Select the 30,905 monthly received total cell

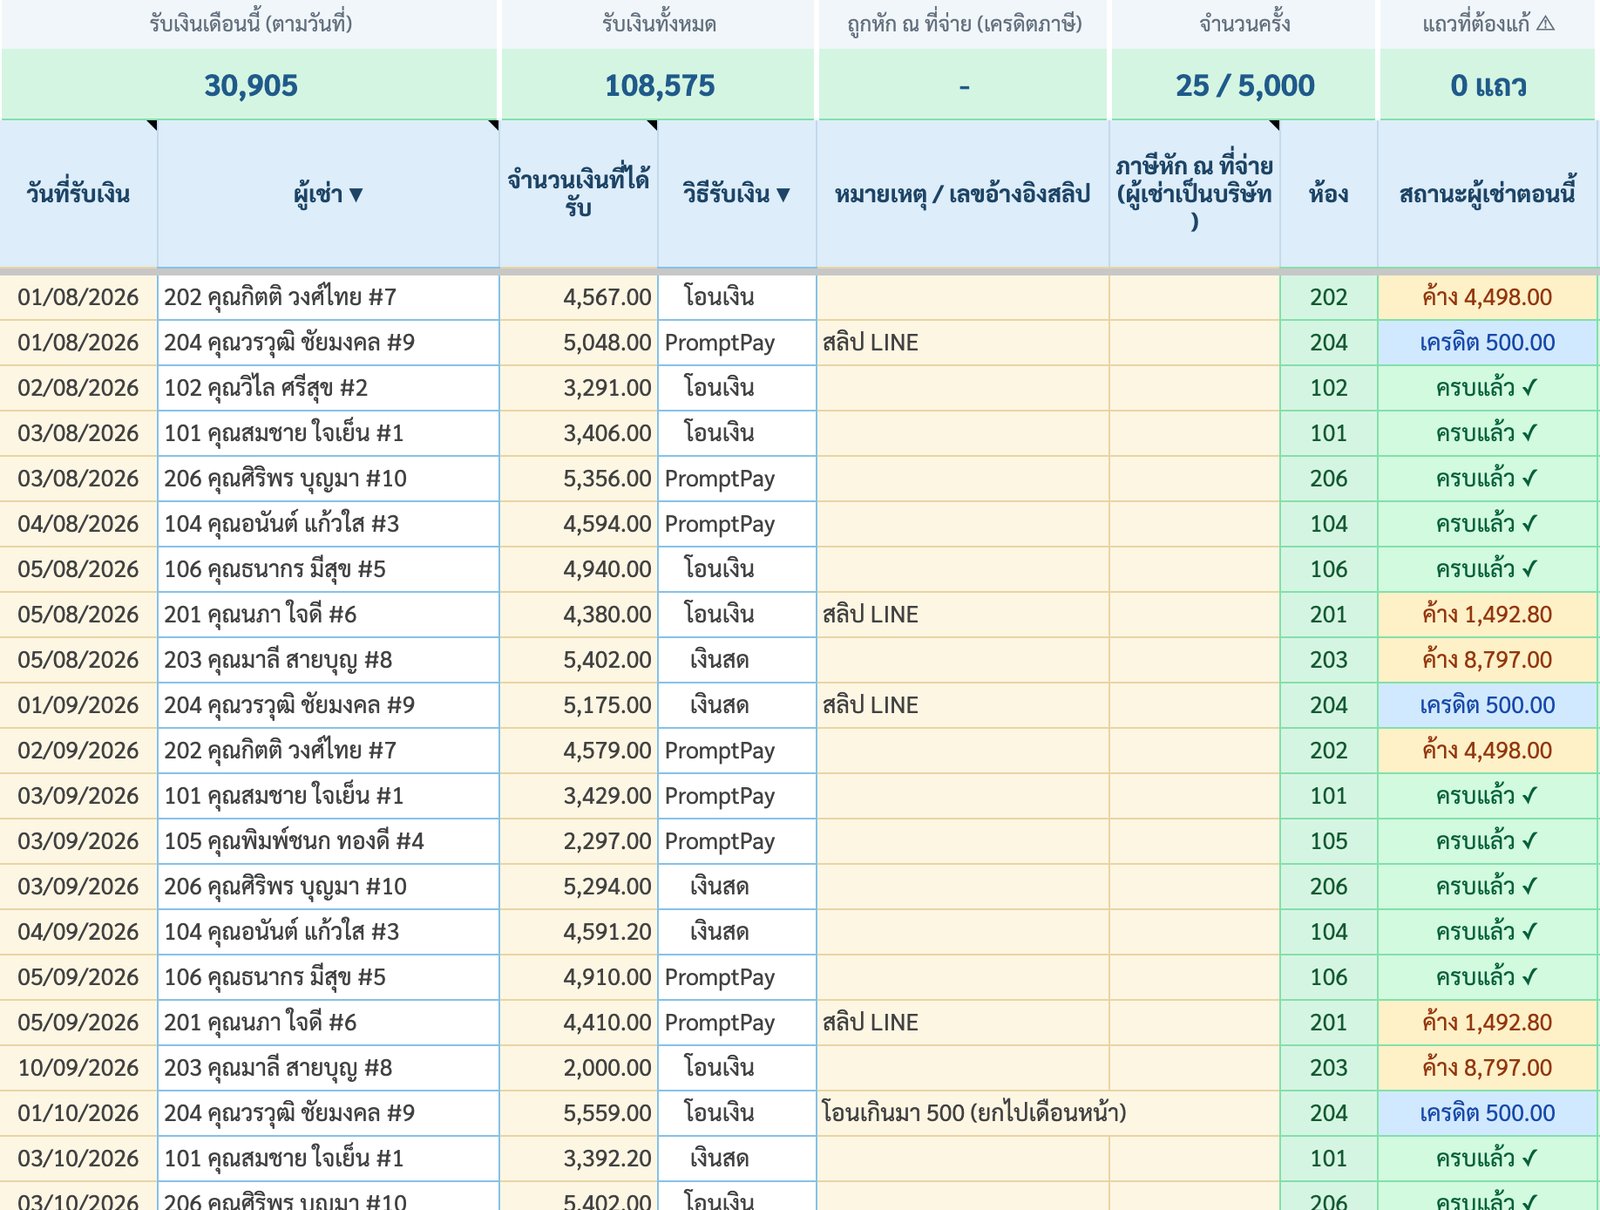pyautogui.click(x=250, y=85)
